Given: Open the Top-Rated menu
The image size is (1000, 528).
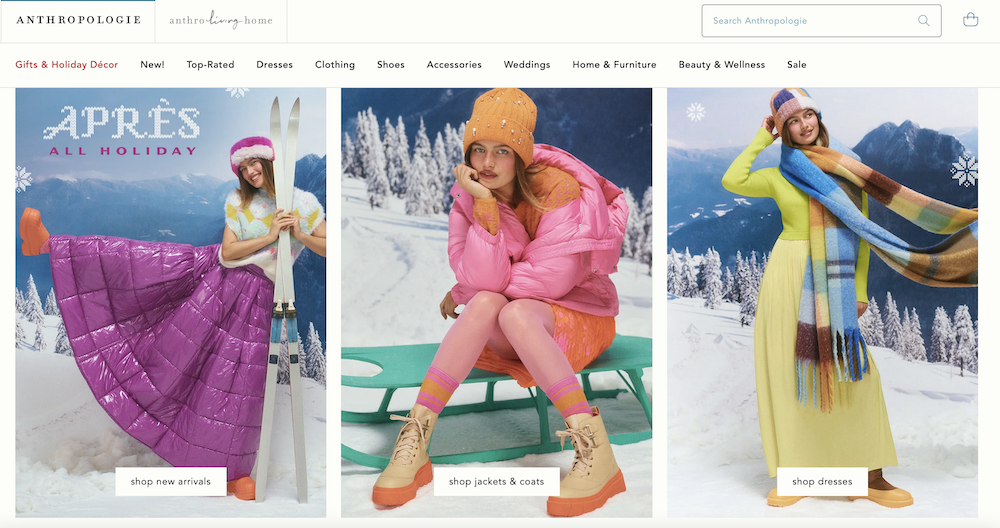Looking at the screenshot, I should pyautogui.click(x=210, y=65).
